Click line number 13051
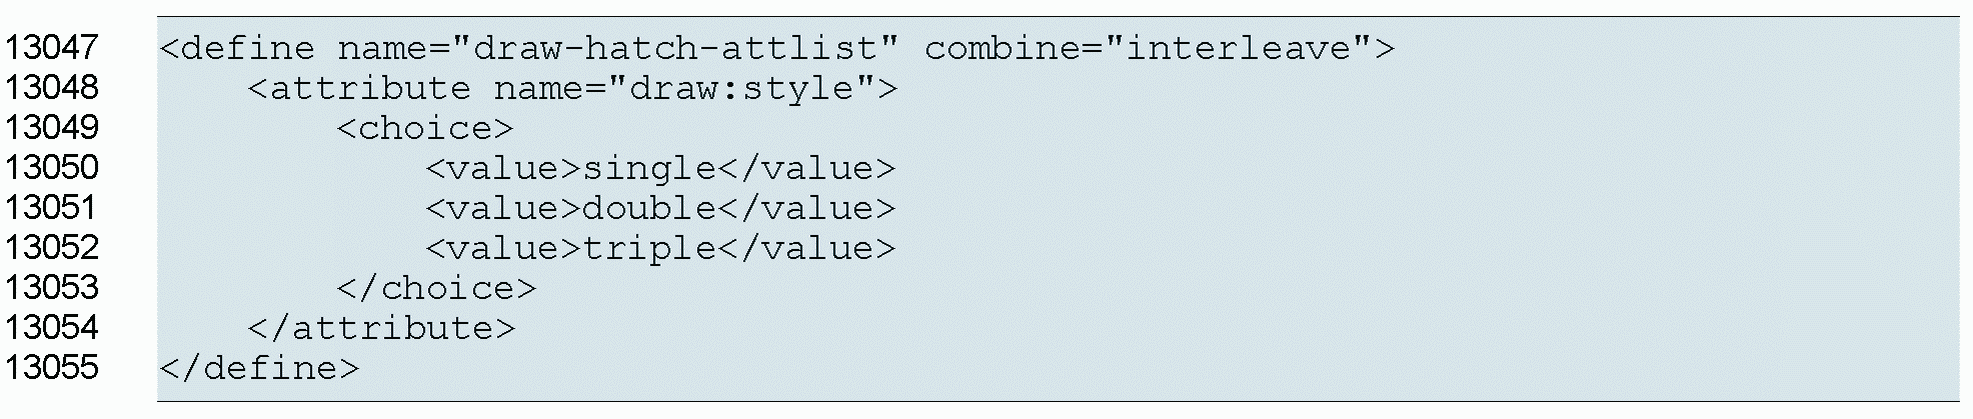This screenshot has width=1973, height=419. pos(52,208)
